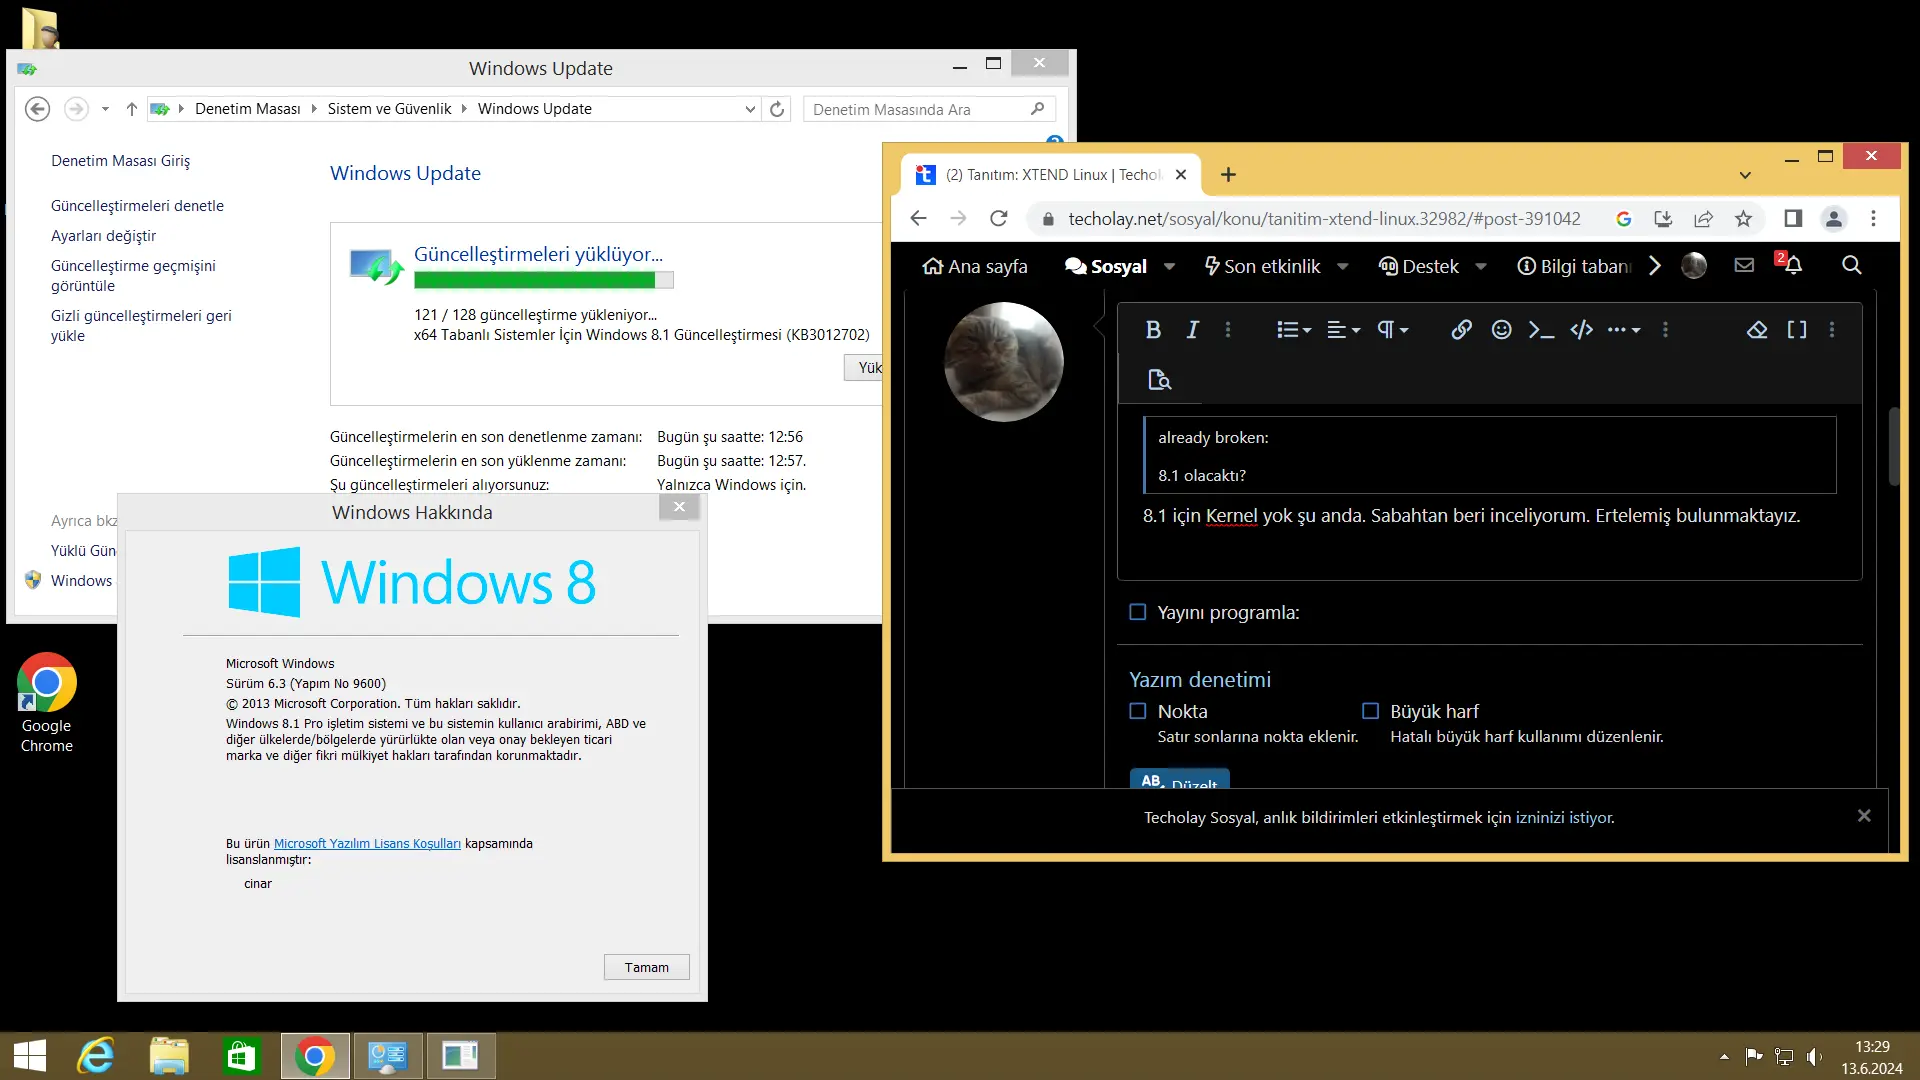
Task: Remove formatting with the eraser icon
Action: (1757, 330)
